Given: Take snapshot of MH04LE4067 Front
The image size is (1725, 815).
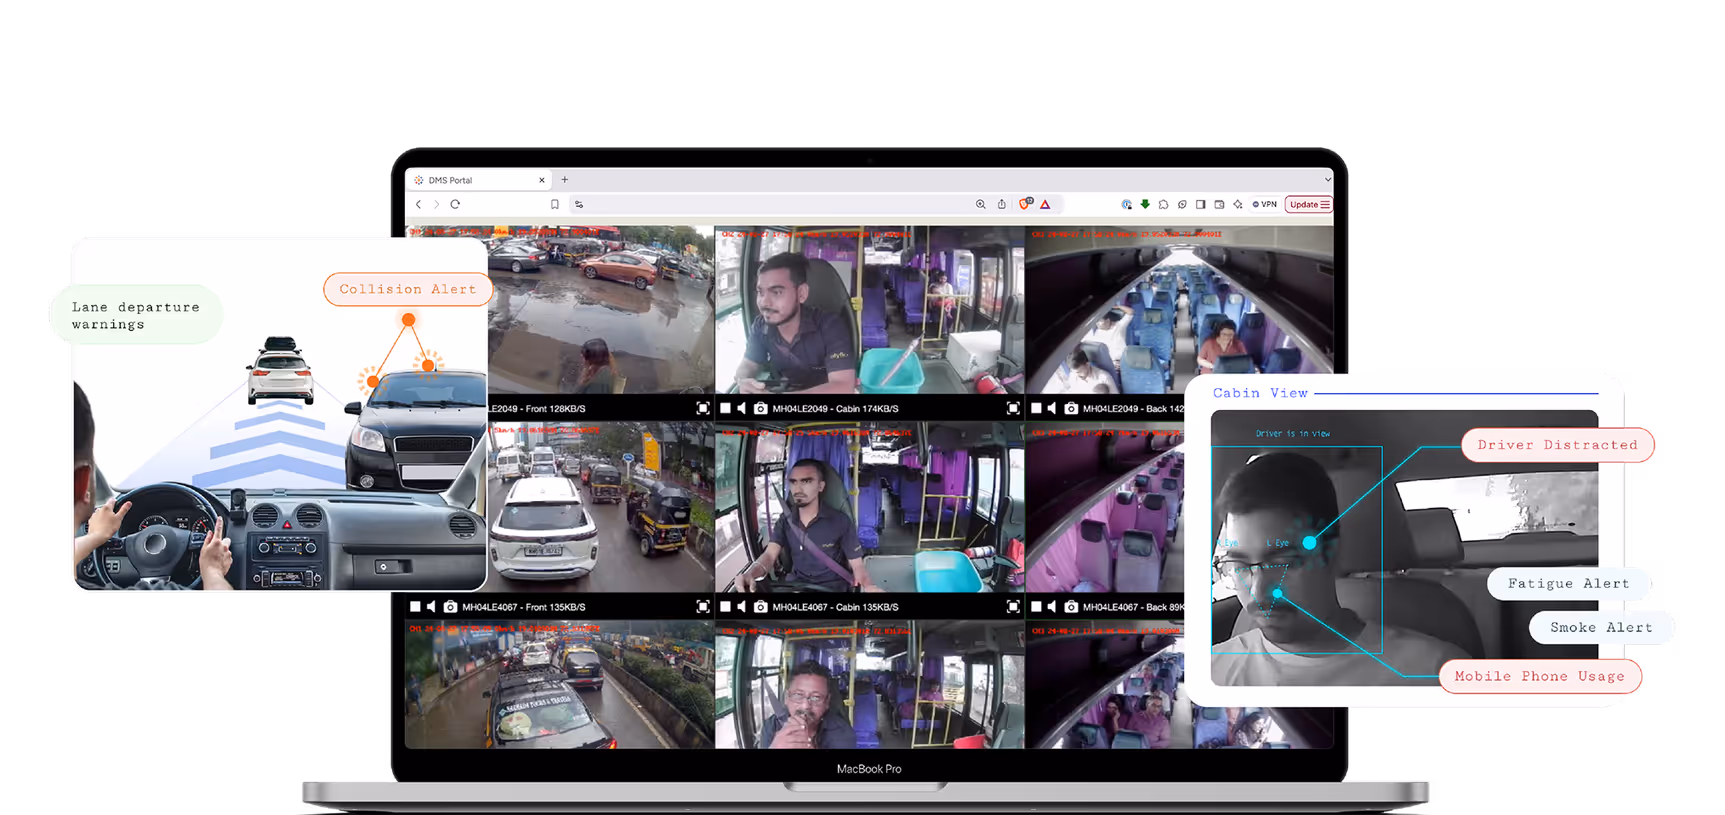Looking at the screenshot, I should (x=451, y=606).
